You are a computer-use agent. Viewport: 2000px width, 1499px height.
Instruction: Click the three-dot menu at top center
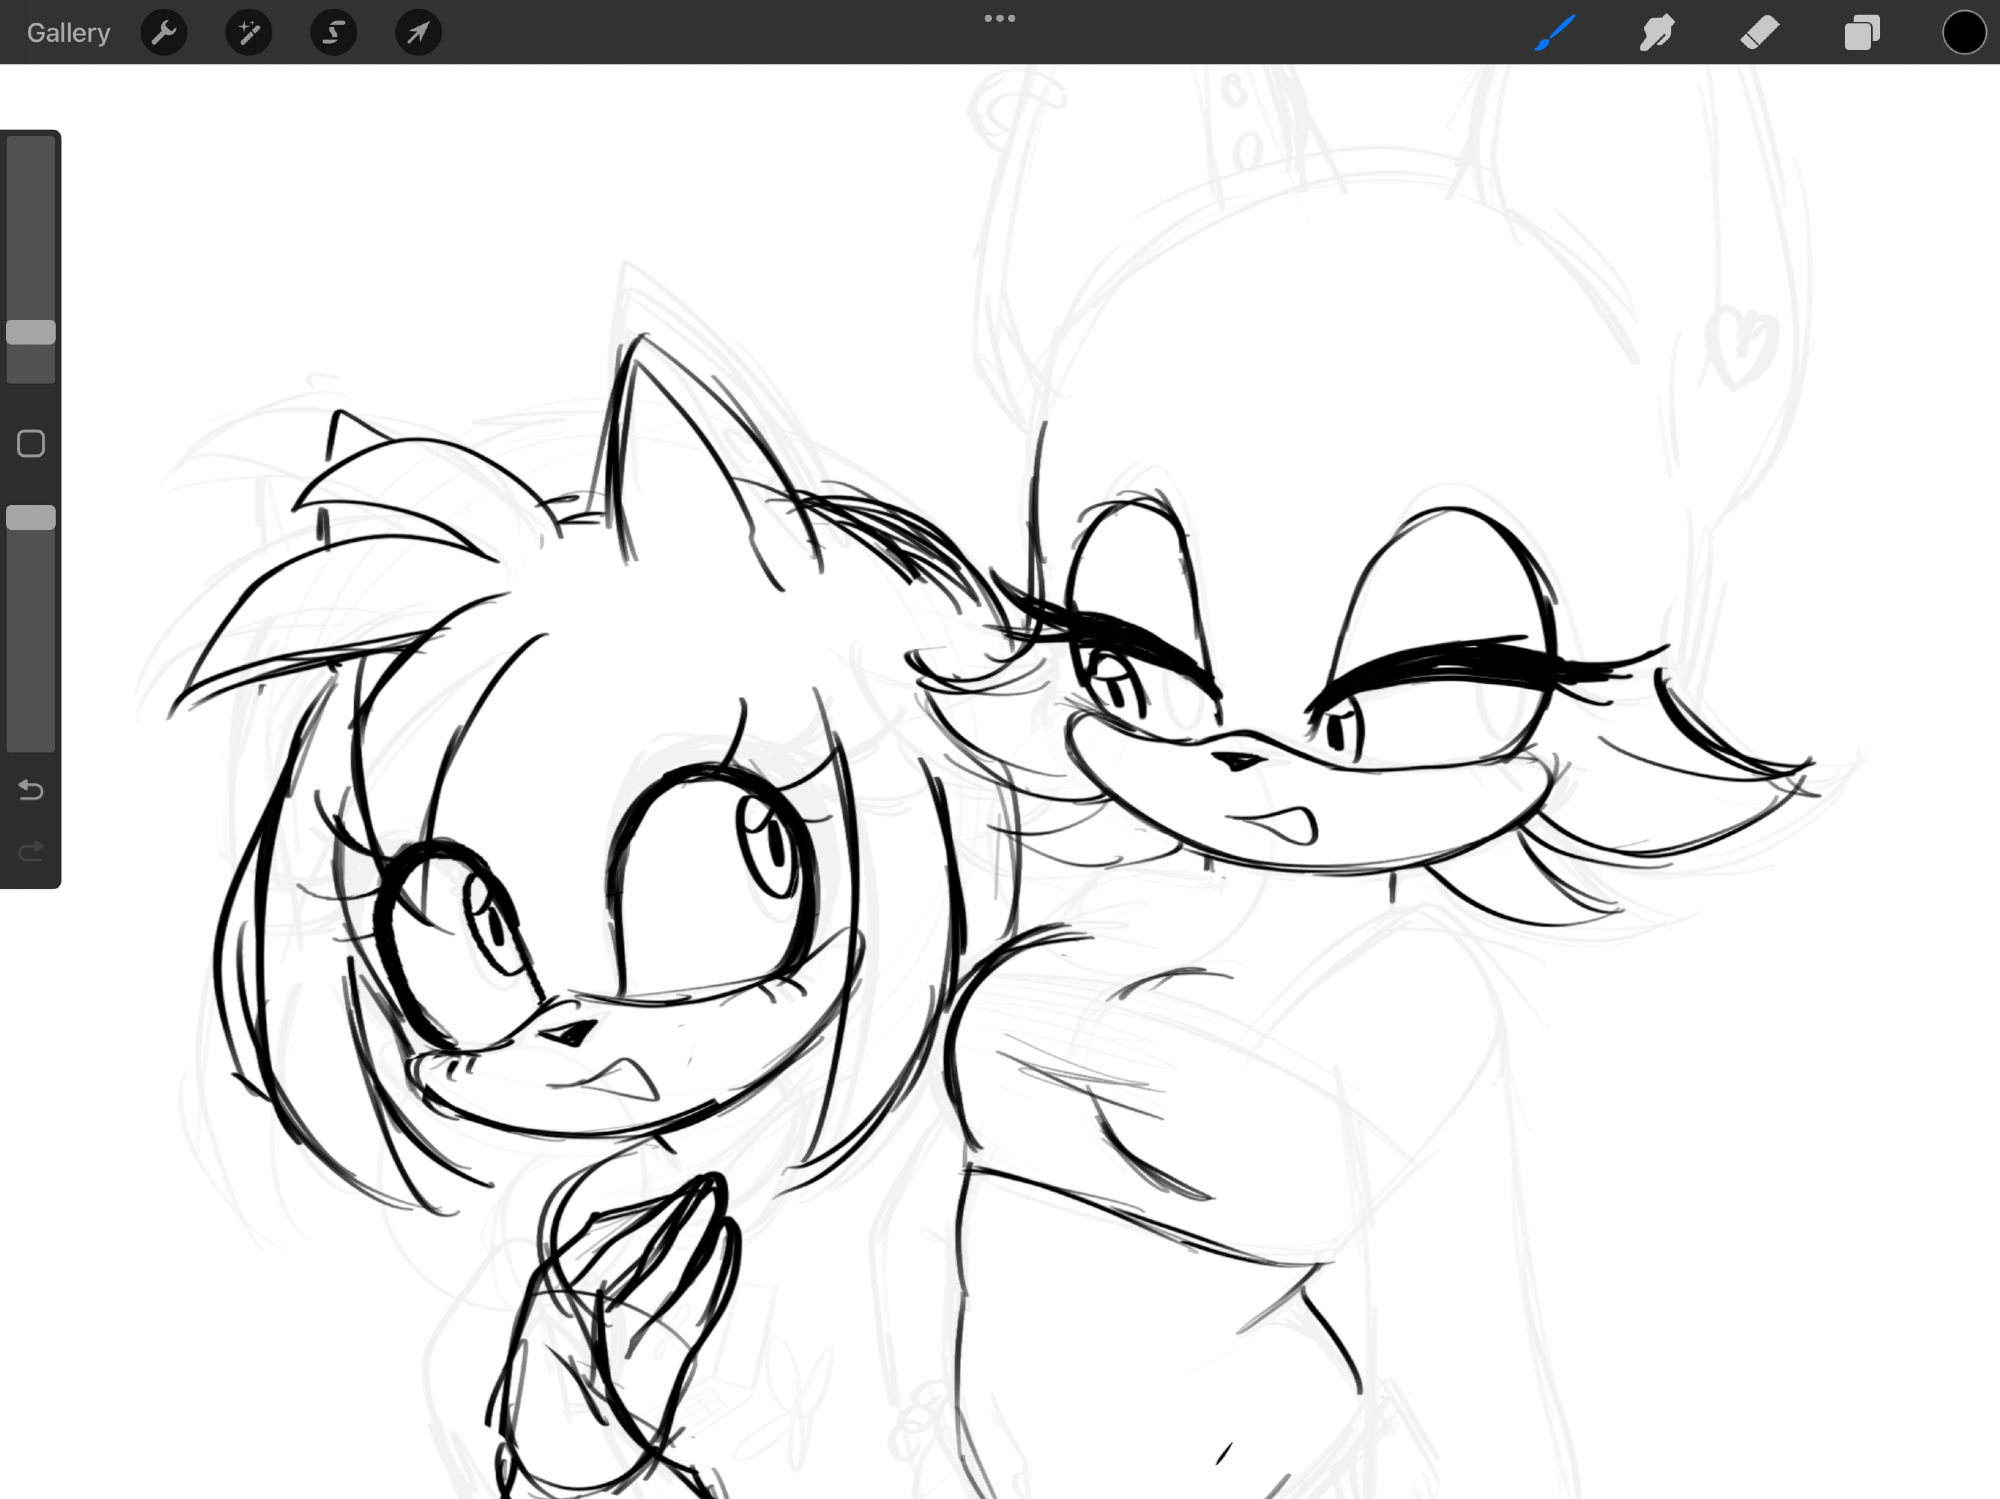click(999, 18)
